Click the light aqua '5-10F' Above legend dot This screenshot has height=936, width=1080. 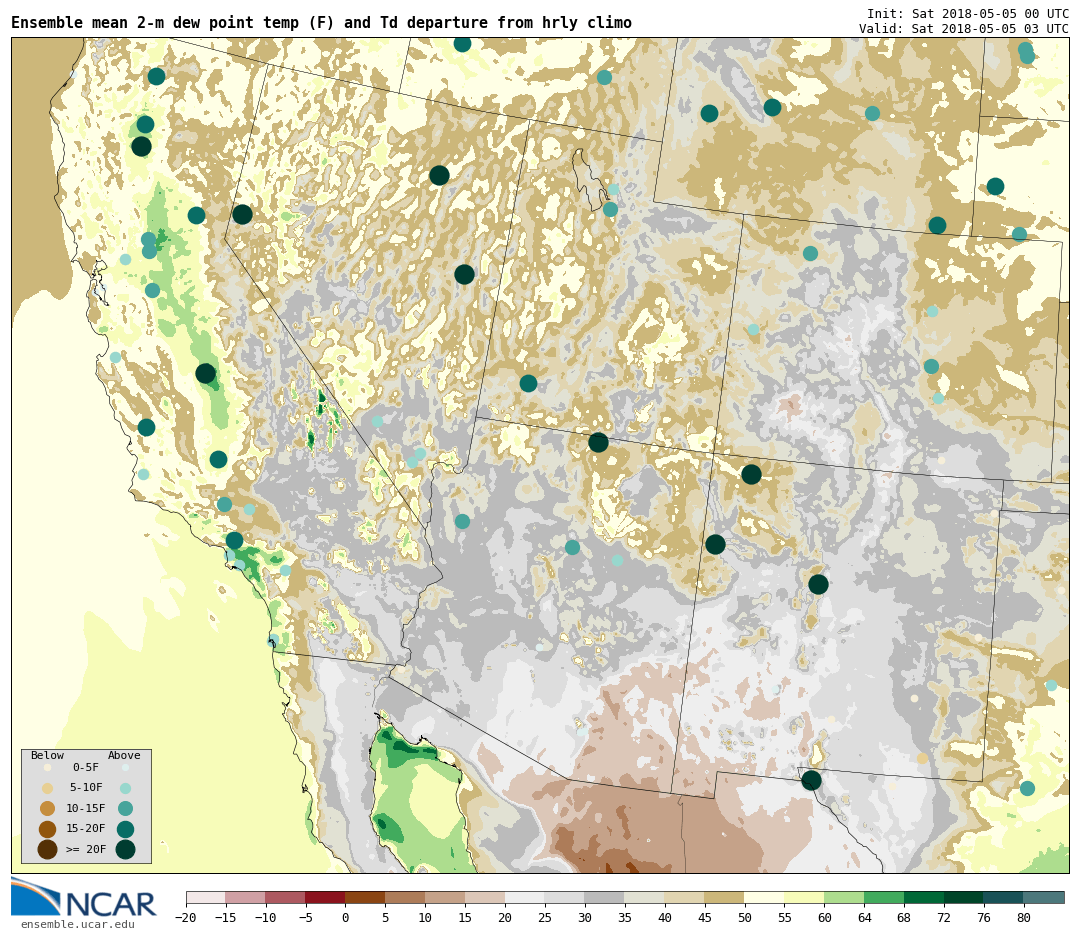(x=125, y=788)
